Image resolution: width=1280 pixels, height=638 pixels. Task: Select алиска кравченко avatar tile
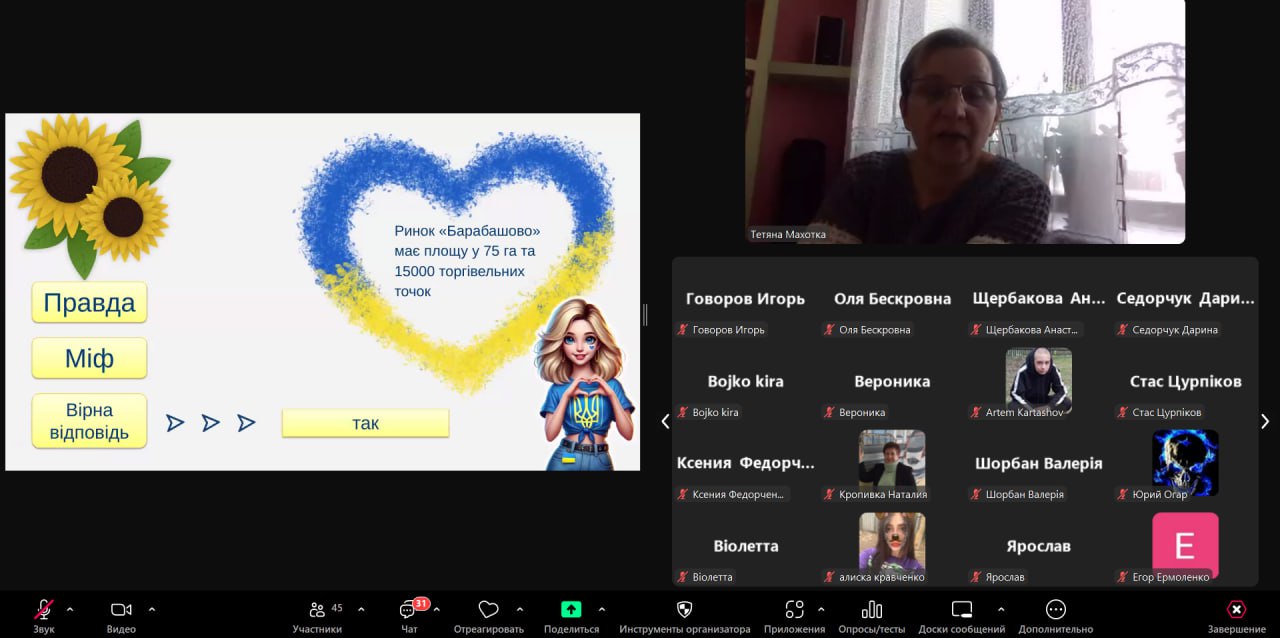pyautogui.click(x=892, y=546)
